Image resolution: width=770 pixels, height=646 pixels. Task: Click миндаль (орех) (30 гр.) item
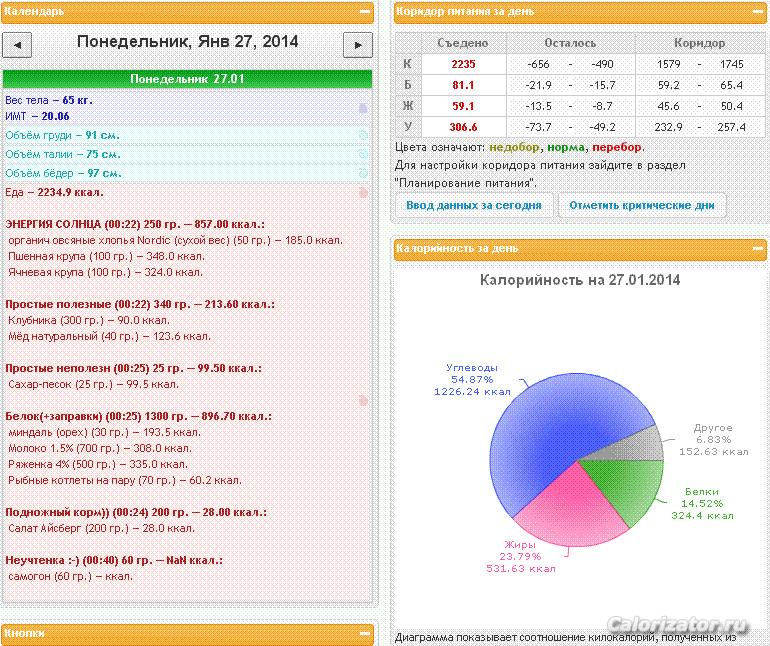(105, 433)
